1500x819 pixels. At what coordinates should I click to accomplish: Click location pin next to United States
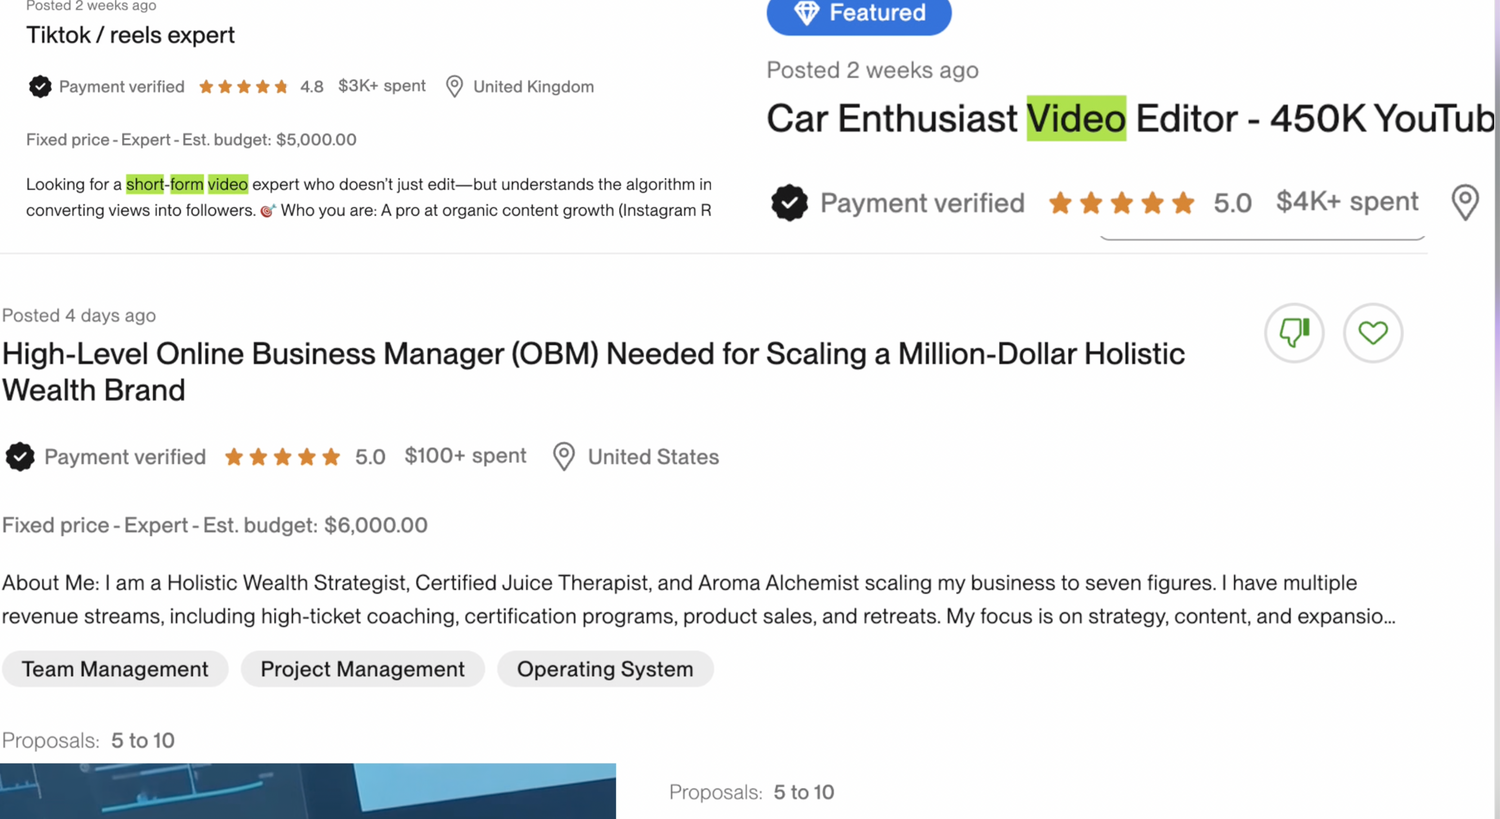564,457
